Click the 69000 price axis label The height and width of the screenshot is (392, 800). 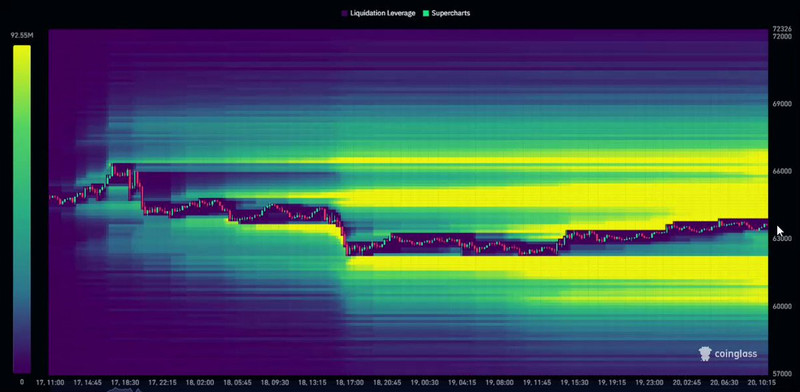pyautogui.click(x=782, y=104)
